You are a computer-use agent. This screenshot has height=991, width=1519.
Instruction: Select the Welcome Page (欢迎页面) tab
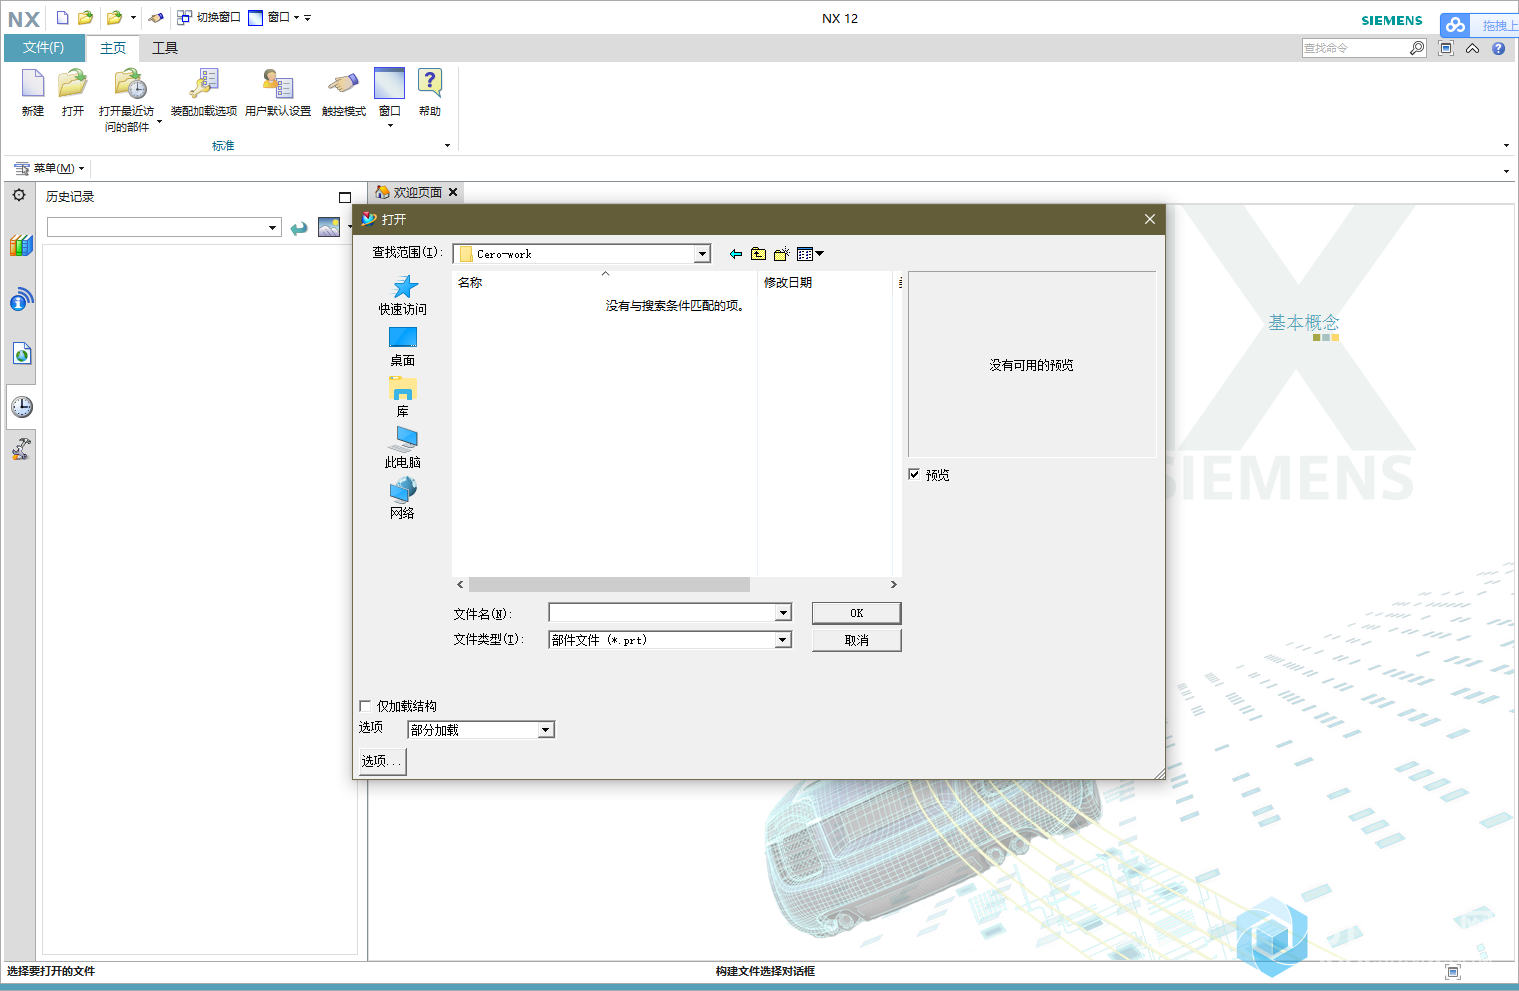tap(409, 192)
